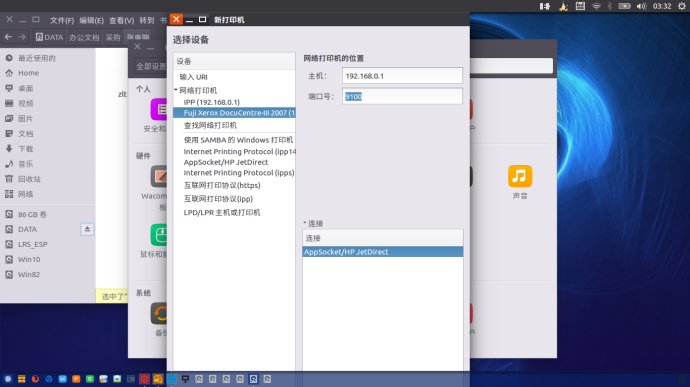Viewport: 690px width, 387px height.
Task: Open LRS_ESP volume in sidebar
Action: [x=32, y=244]
